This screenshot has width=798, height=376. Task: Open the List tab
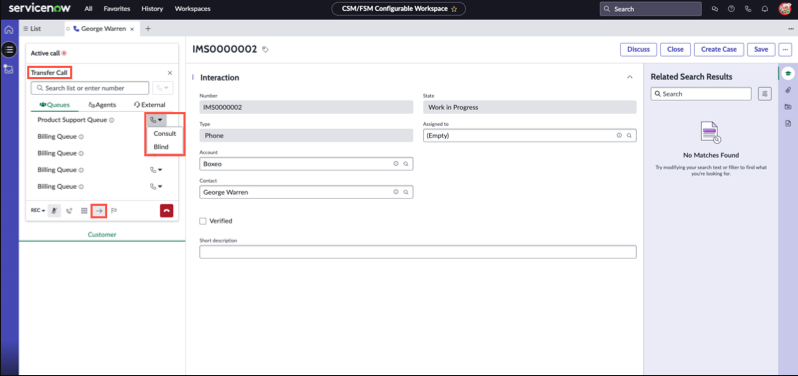click(32, 29)
